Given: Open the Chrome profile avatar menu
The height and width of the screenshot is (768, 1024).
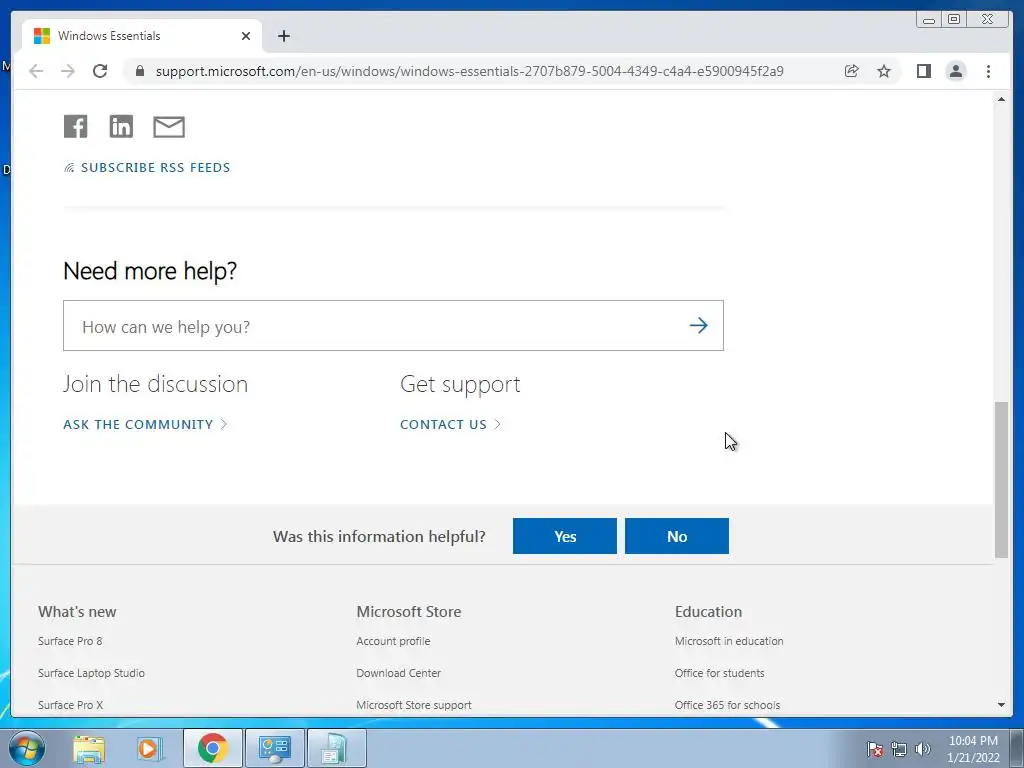Looking at the screenshot, I should pyautogui.click(x=956, y=71).
